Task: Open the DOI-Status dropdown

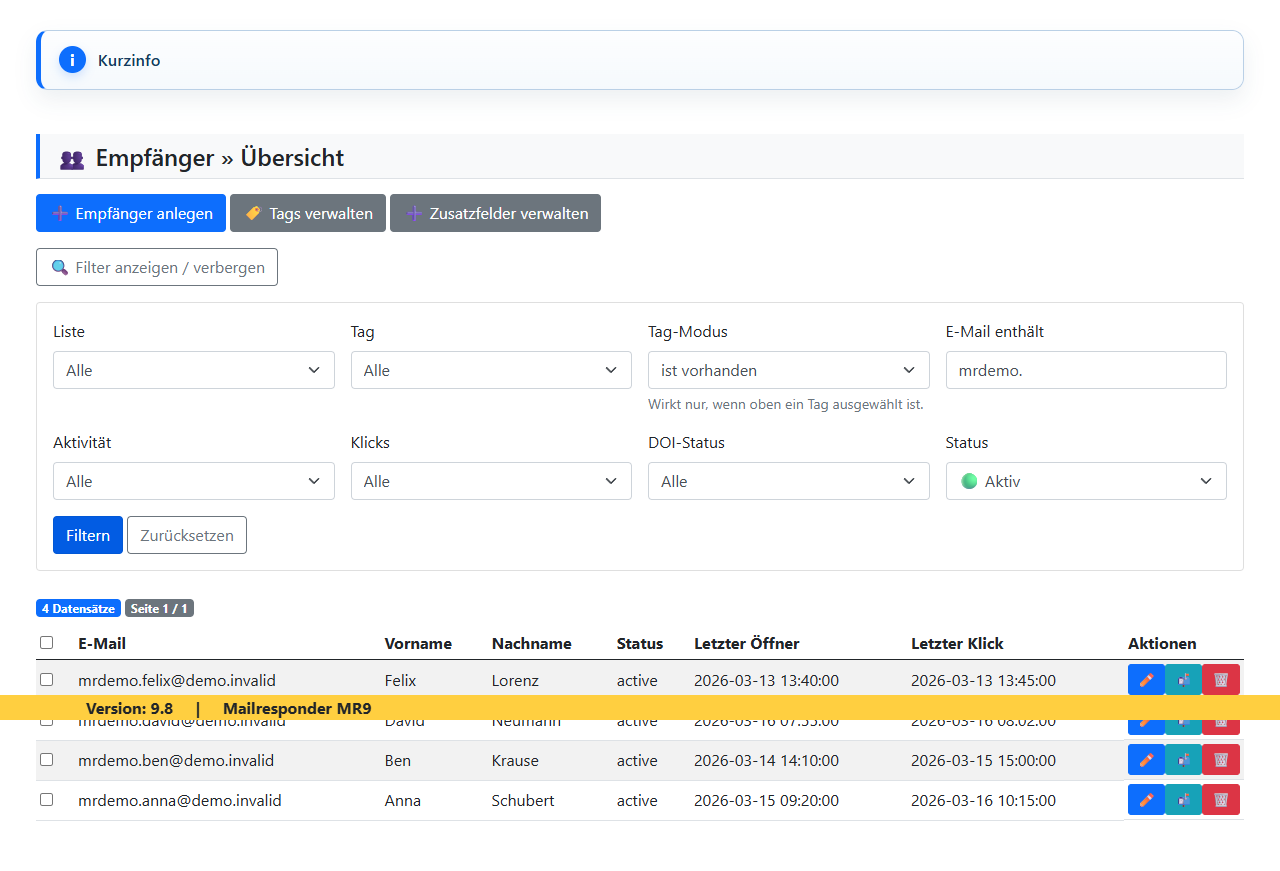Action: coord(788,481)
